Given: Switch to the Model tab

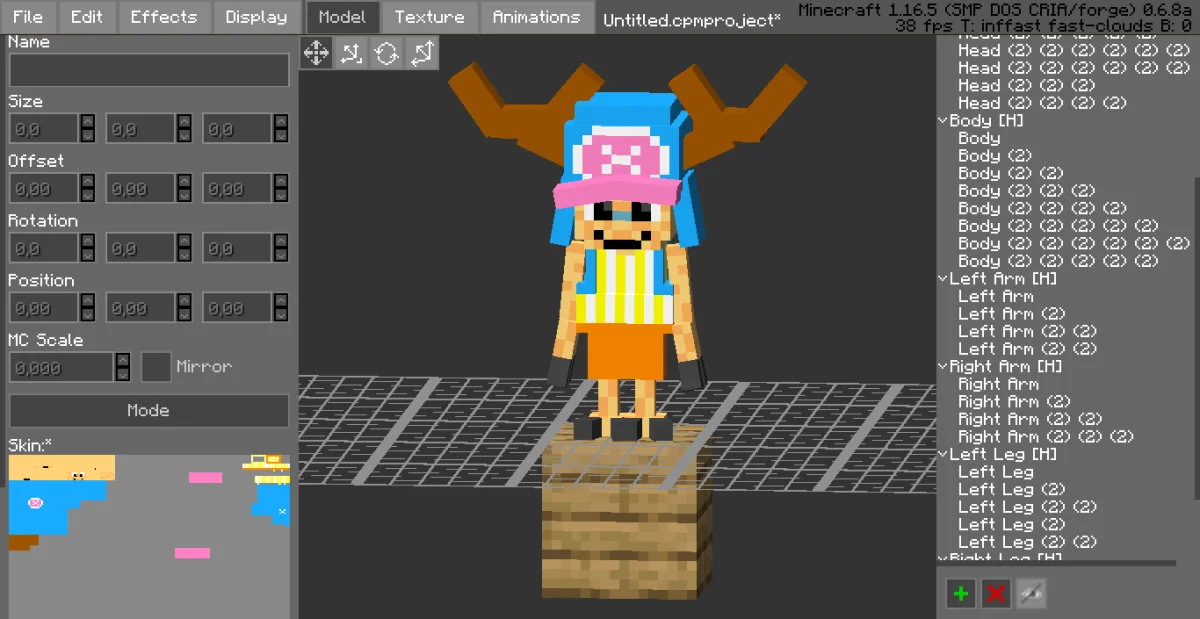Looking at the screenshot, I should tap(342, 17).
